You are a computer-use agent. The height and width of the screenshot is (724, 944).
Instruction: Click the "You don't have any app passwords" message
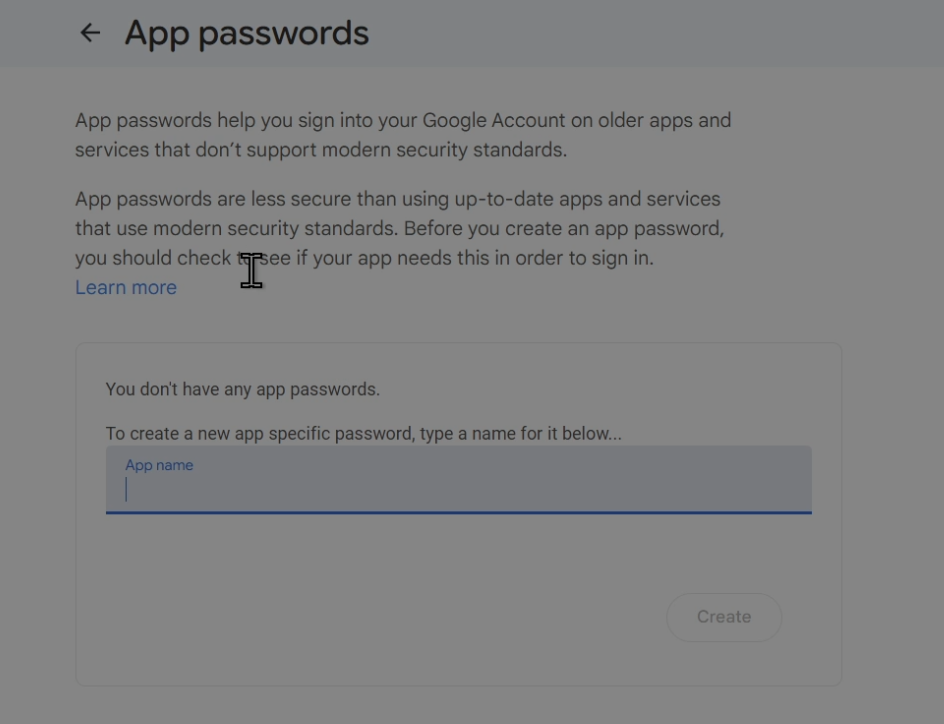(242, 389)
